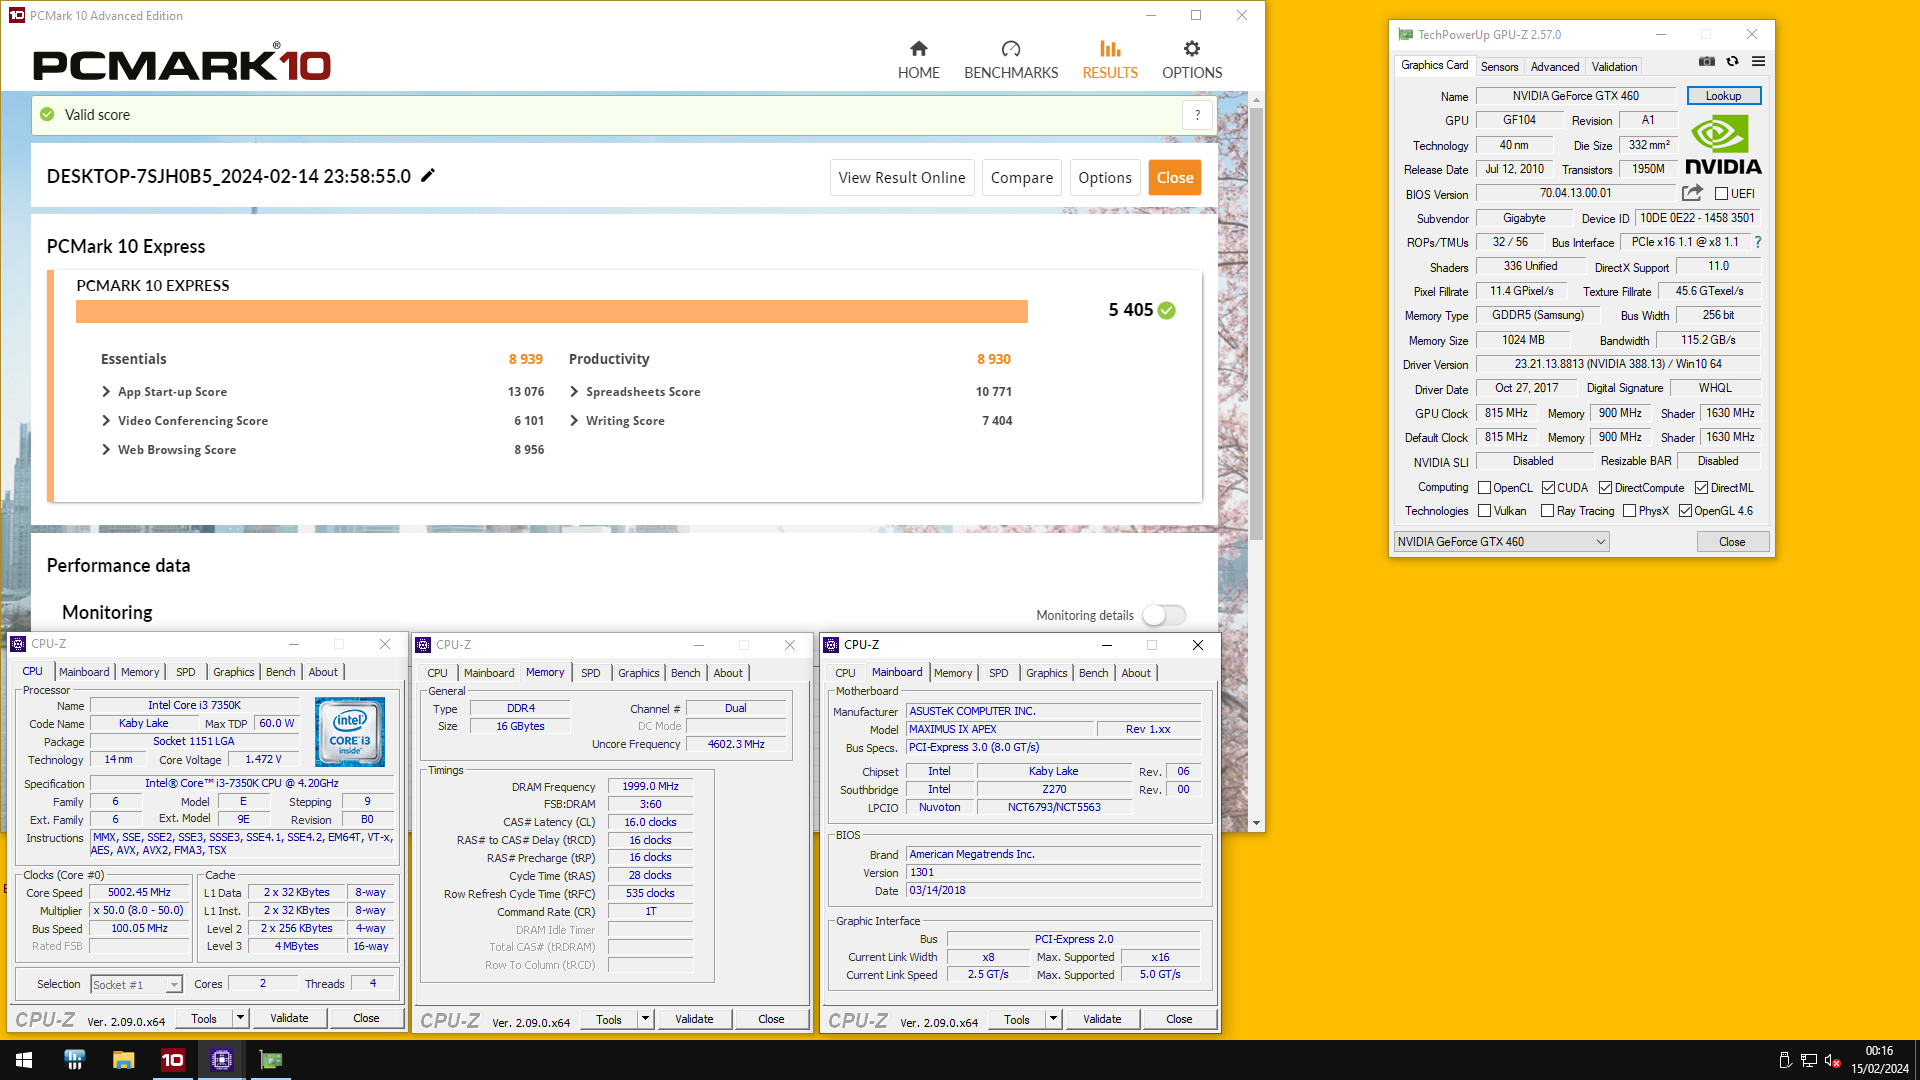The image size is (1920, 1080).
Task: Click the taskbar clock and date
Action: [1879, 1060]
